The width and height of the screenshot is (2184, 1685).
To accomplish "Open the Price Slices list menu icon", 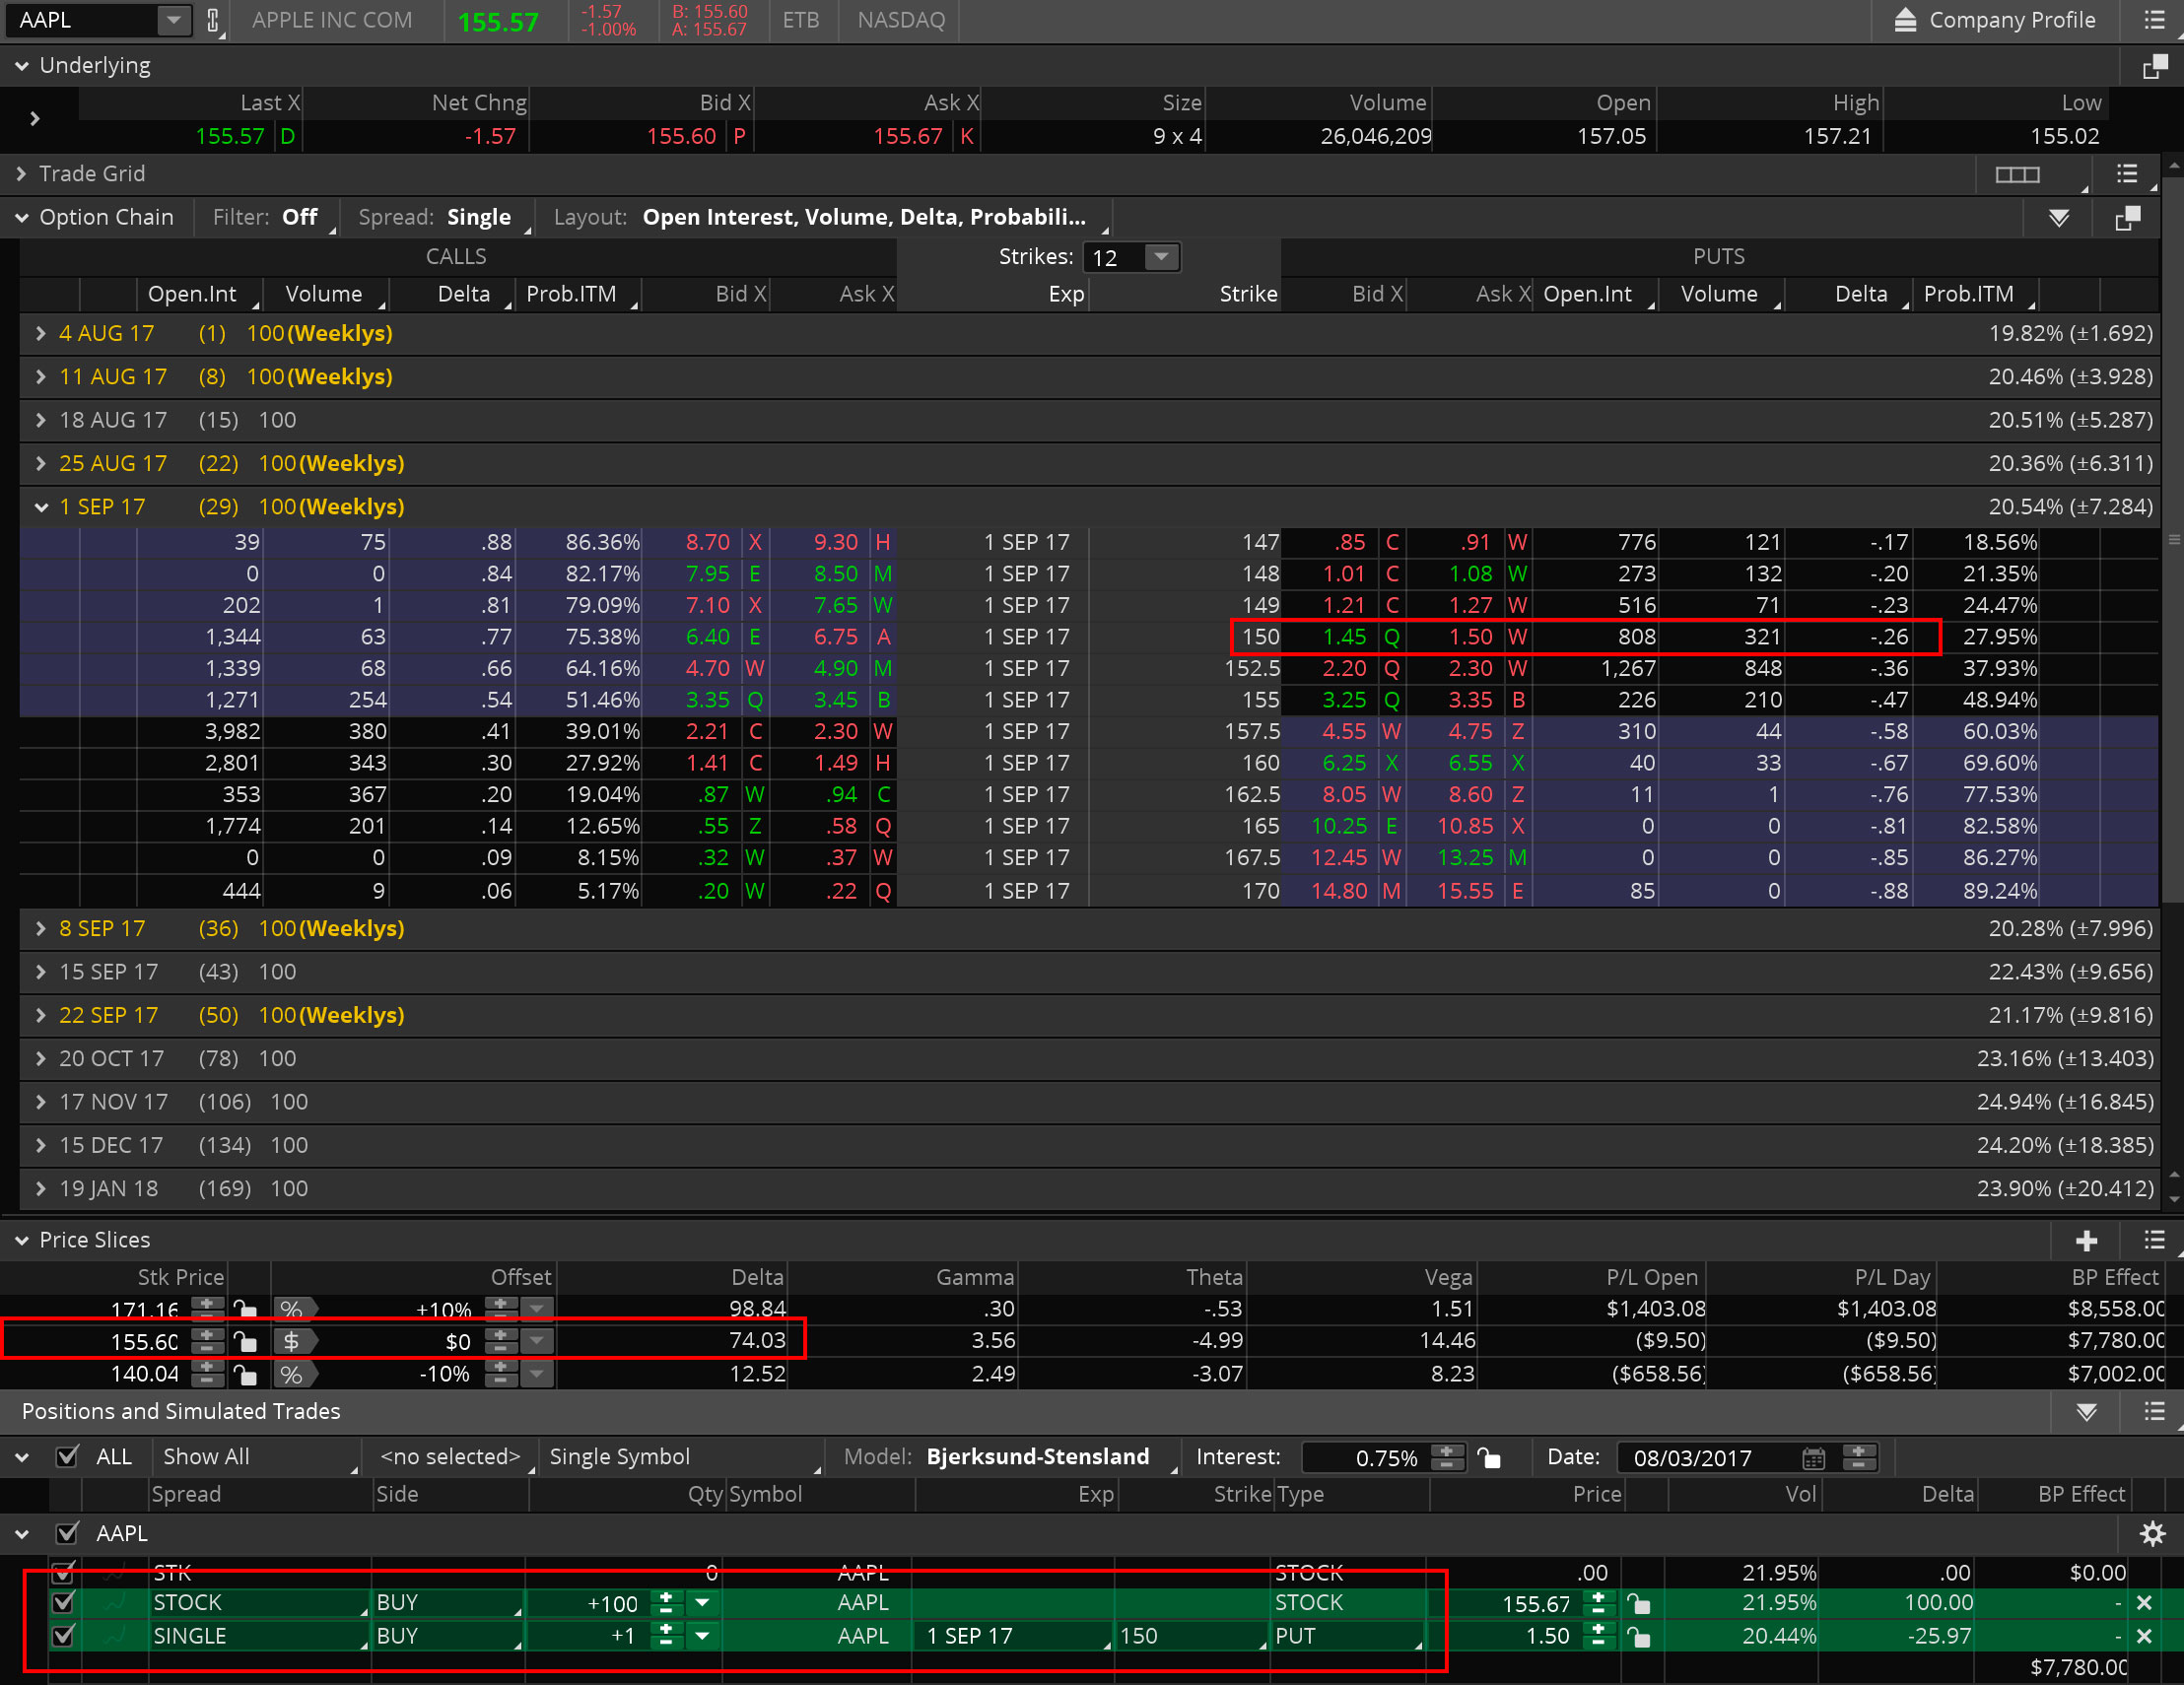I will pos(2154,1241).
